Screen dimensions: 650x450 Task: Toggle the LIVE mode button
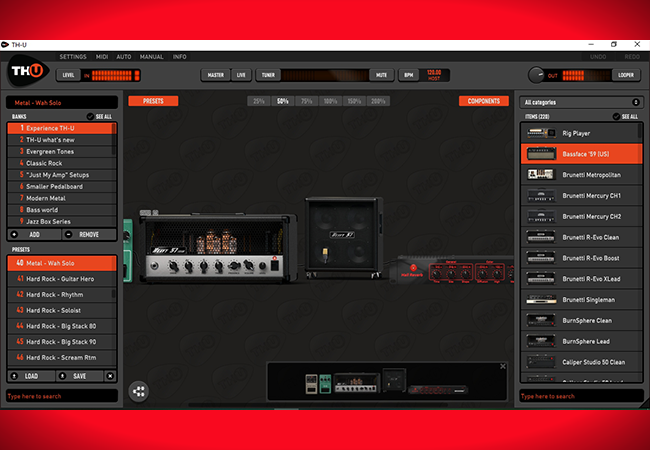[x=241, y=75]
